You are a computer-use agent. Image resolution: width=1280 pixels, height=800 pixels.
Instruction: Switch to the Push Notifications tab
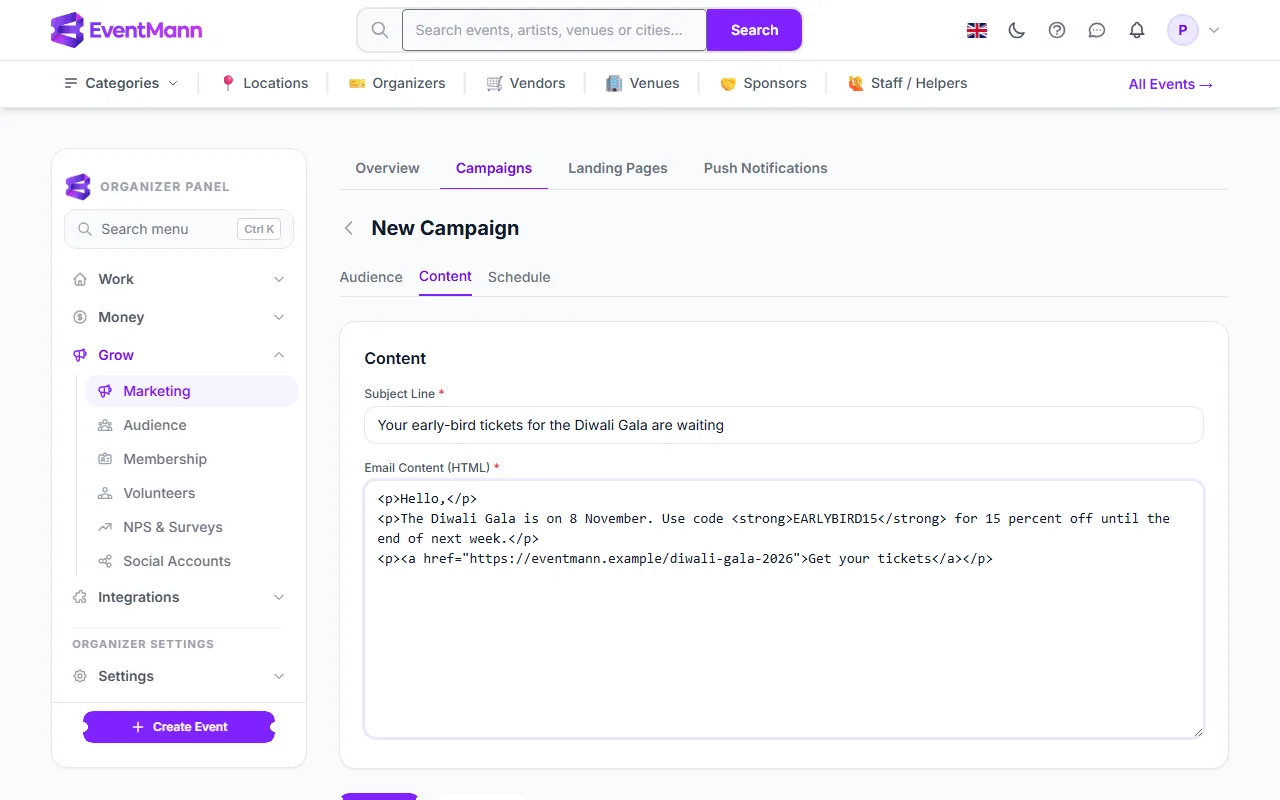[x=766, y=168]
